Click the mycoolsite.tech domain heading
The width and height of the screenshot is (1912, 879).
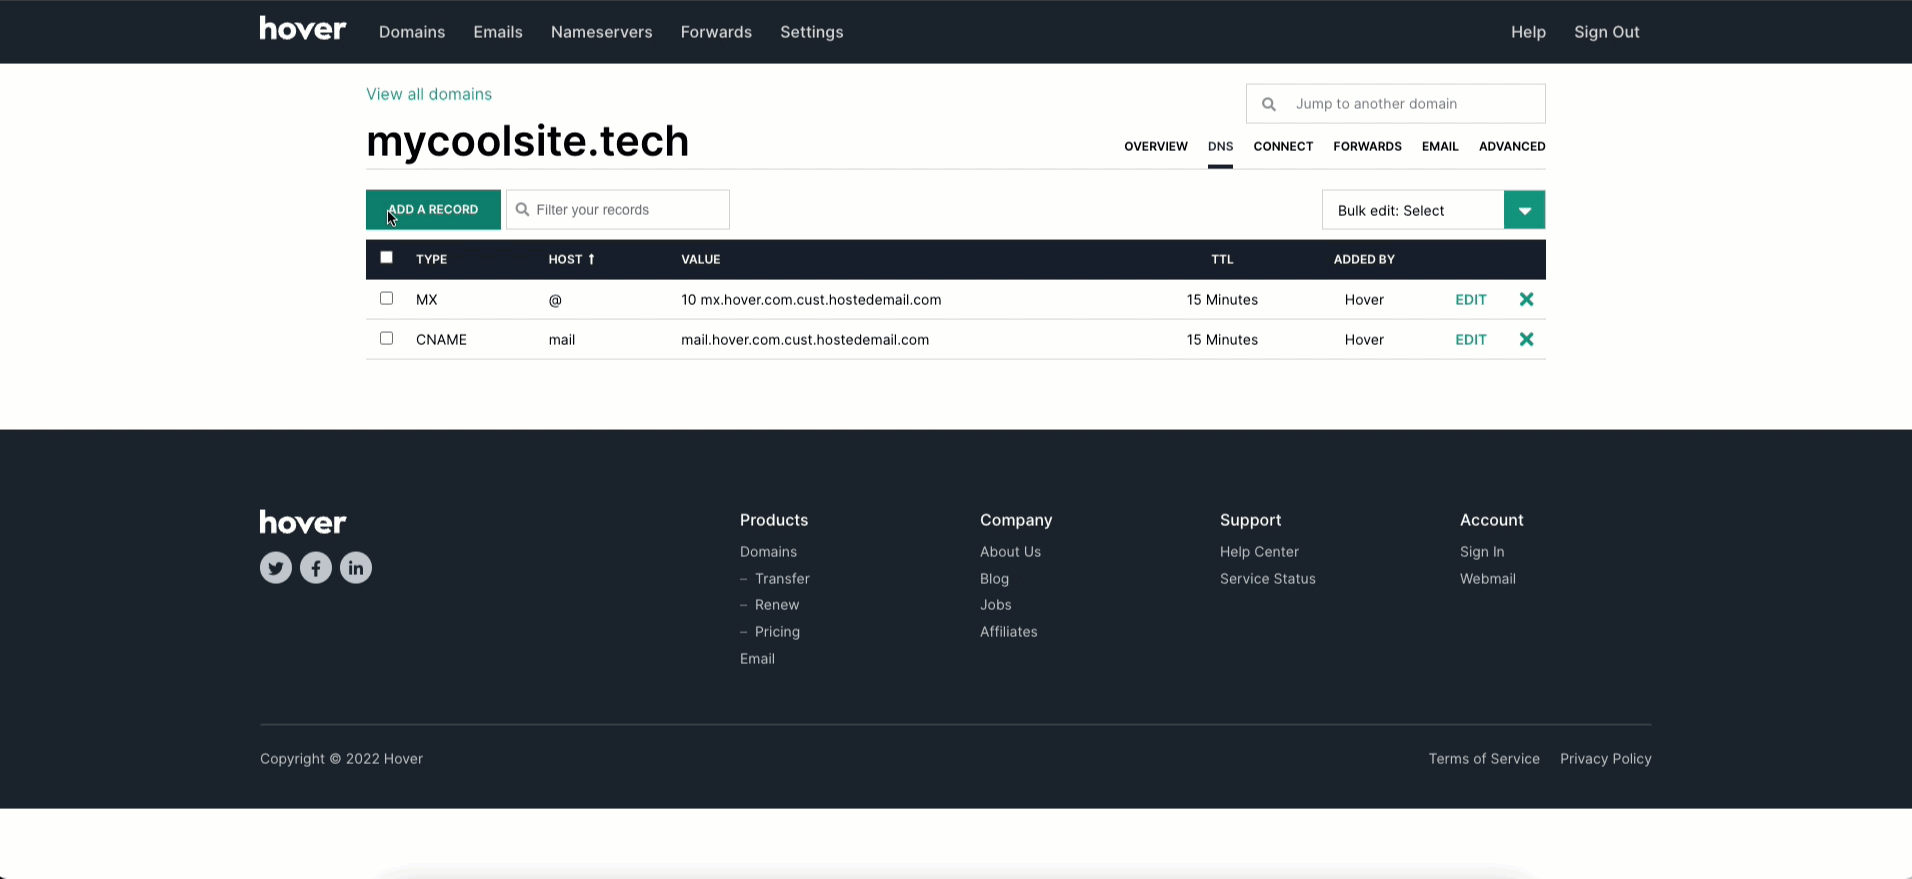527,141
